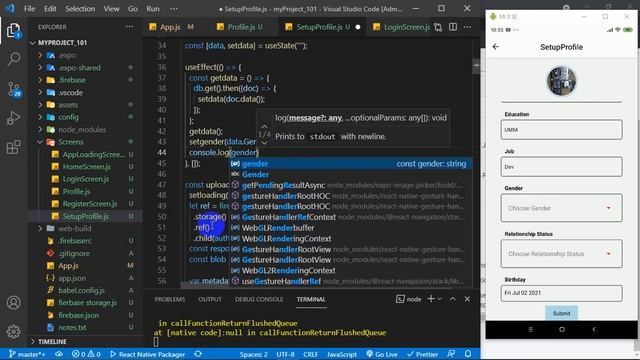Open notes.txt in explorer
This screenshot has width=640, height=360.
72,327
